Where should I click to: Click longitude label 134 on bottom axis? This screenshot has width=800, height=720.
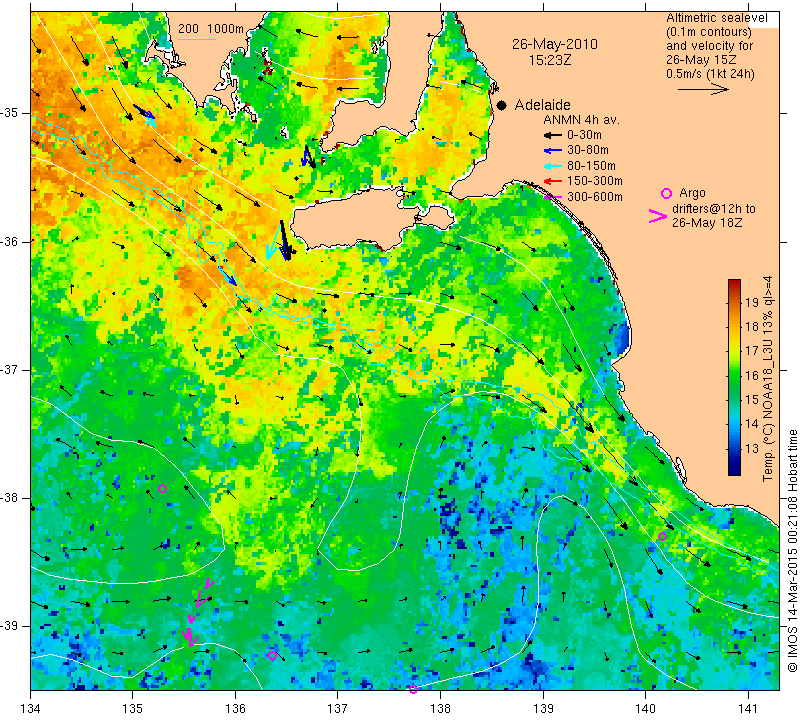click(31, 709)
